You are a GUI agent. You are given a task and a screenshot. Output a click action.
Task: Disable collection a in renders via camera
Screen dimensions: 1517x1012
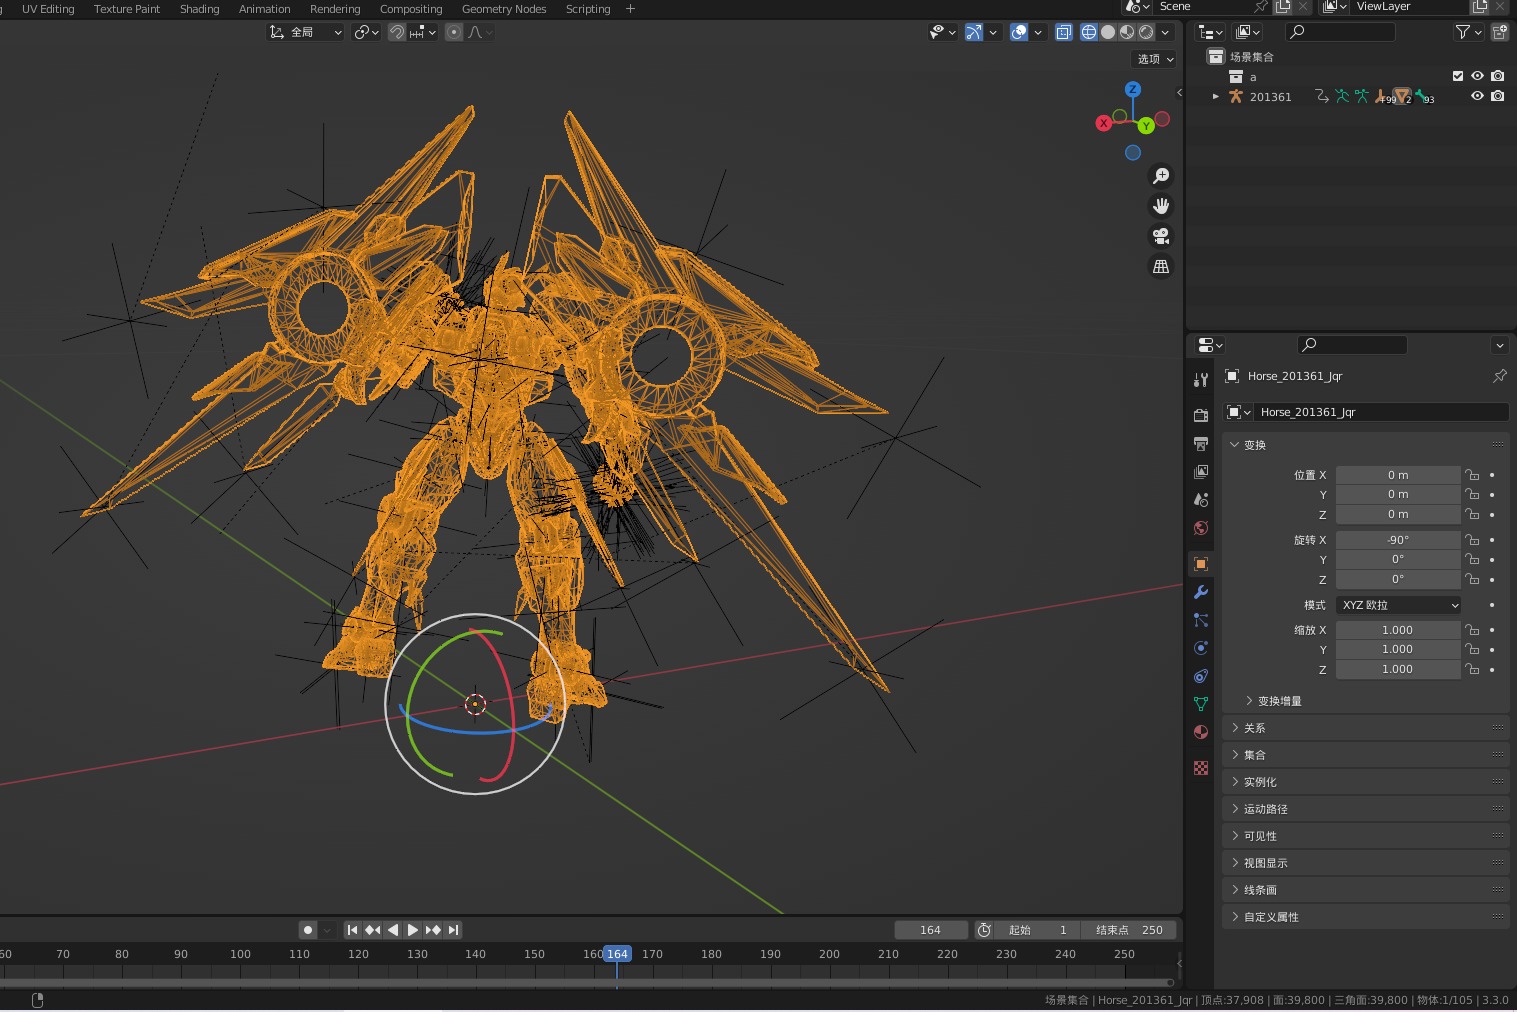click(1497, 76)
